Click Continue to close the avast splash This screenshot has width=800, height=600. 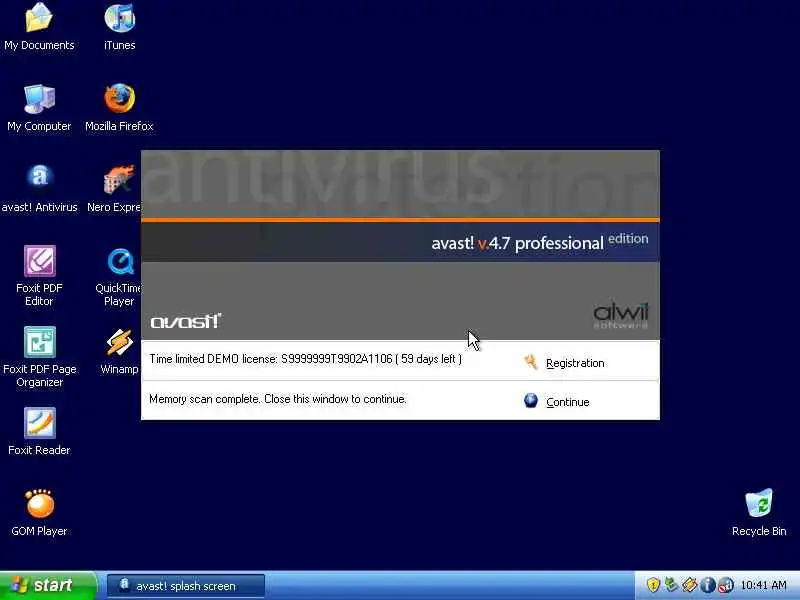tap(567, 402)
